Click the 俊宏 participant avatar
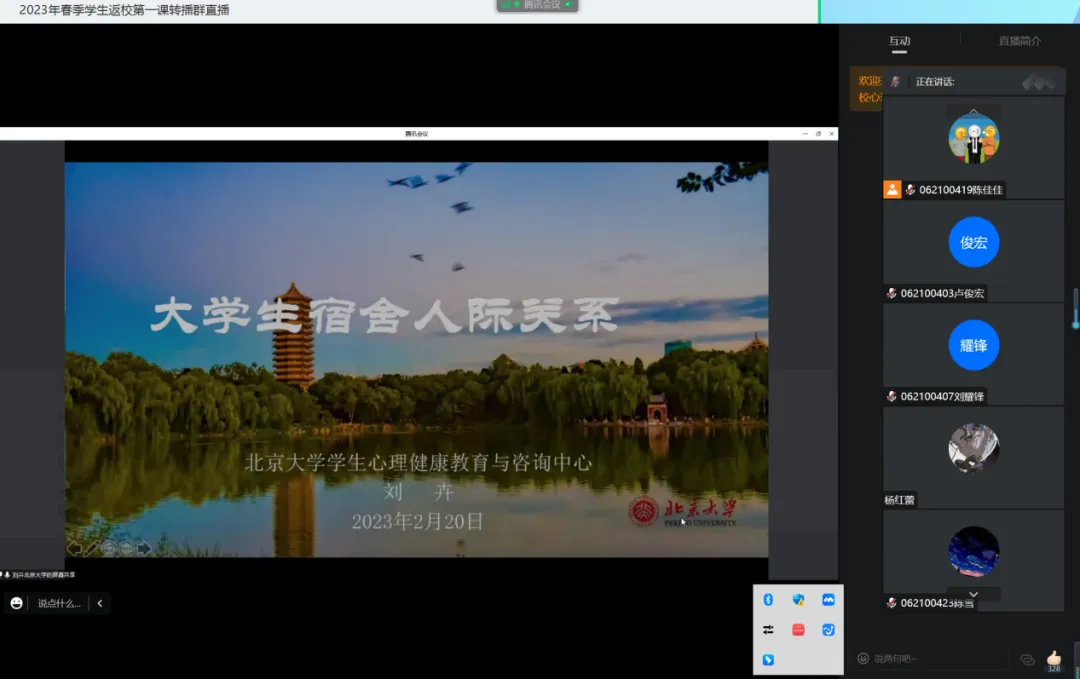This screenshot has height=679, width=1080. point(973,242)
